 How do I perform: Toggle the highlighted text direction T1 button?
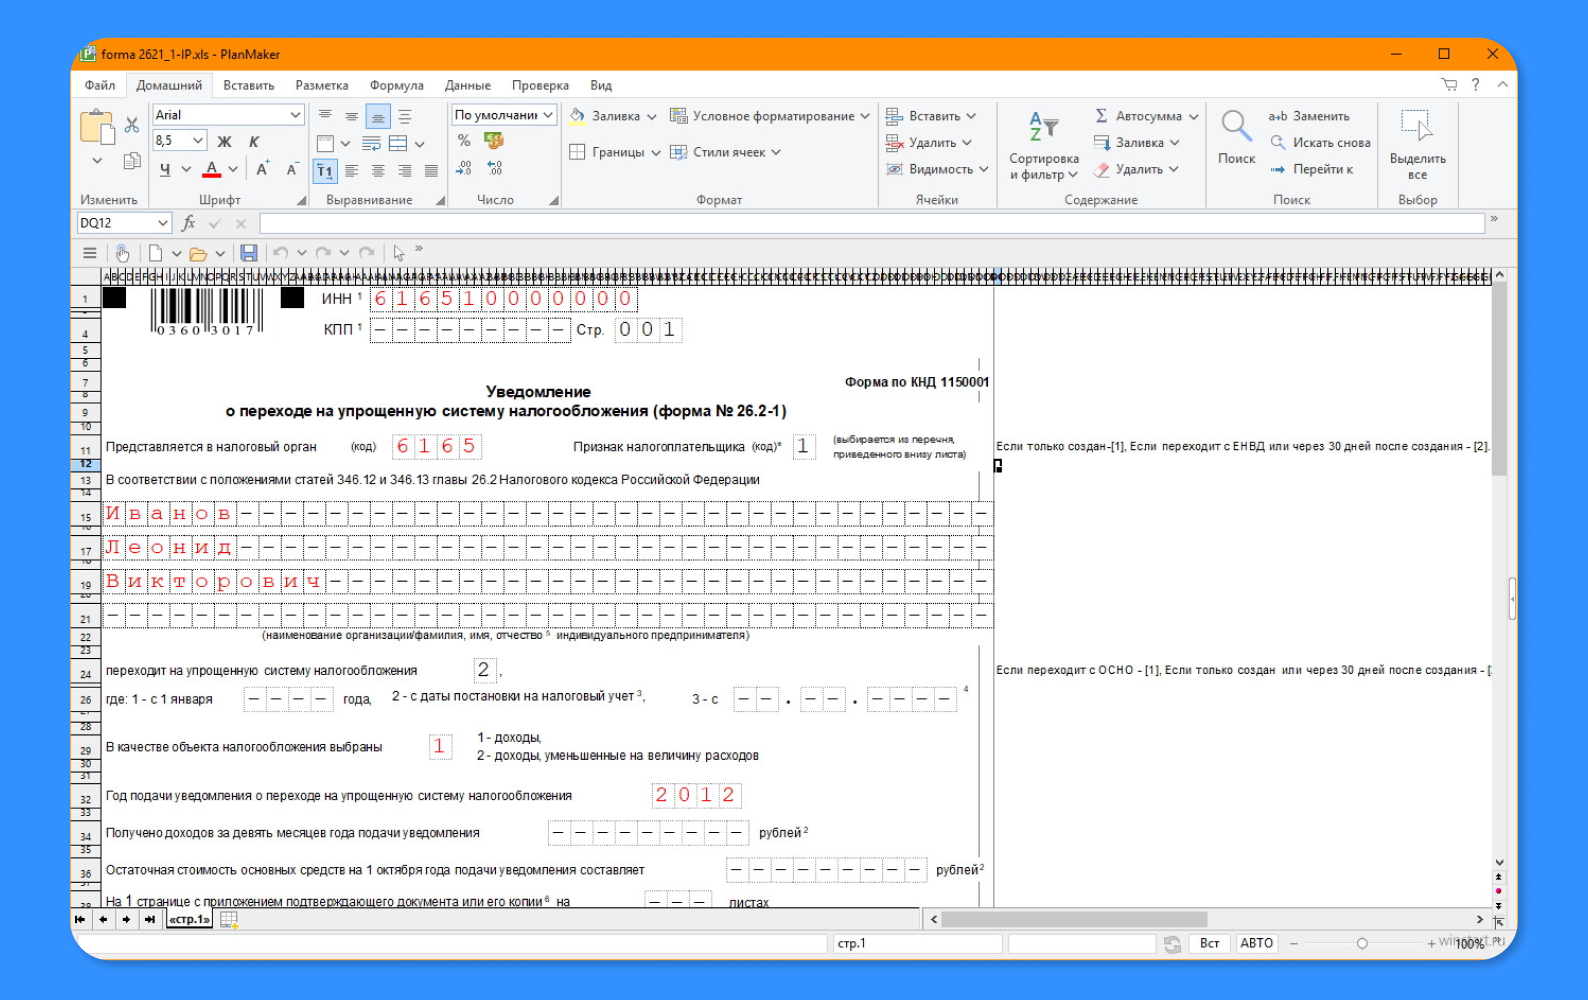click(x=325, y=171)
